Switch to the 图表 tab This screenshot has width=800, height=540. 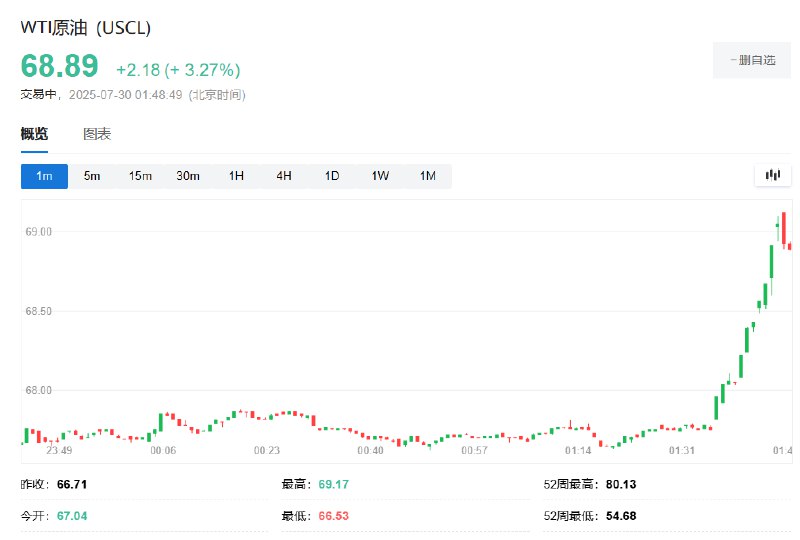(97, 134)
